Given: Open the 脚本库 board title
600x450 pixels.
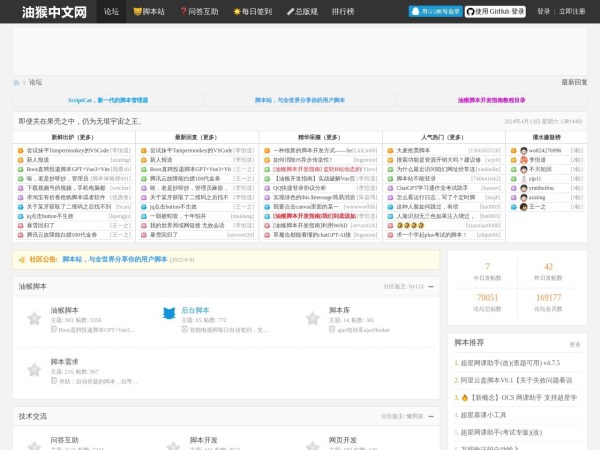Looking at the screenshot, I should tap(339, 310).
